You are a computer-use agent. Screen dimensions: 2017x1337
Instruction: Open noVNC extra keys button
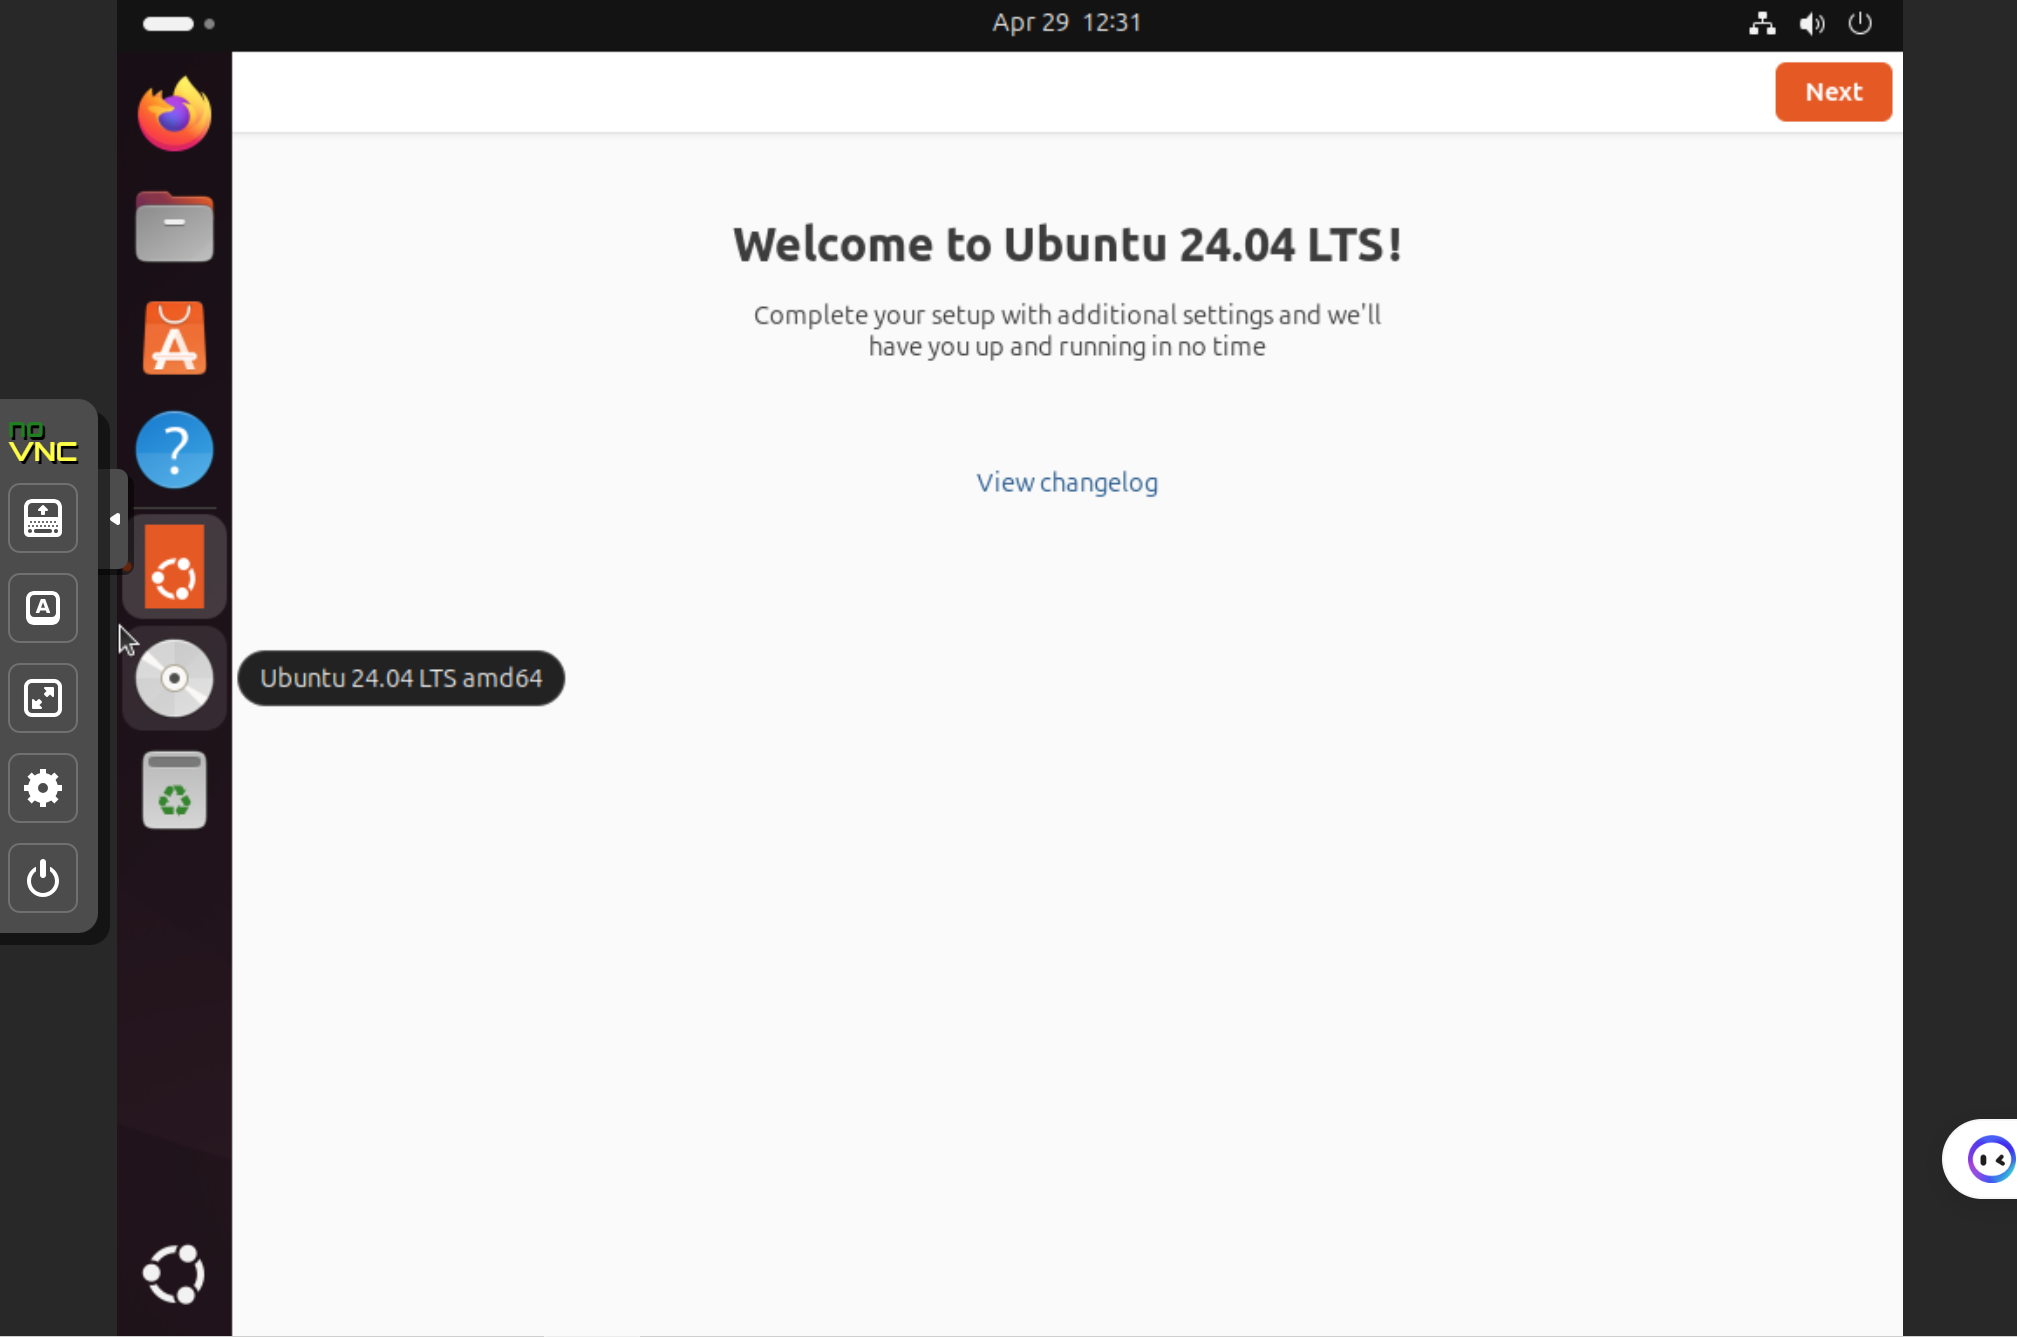click(x=43, y=608)
